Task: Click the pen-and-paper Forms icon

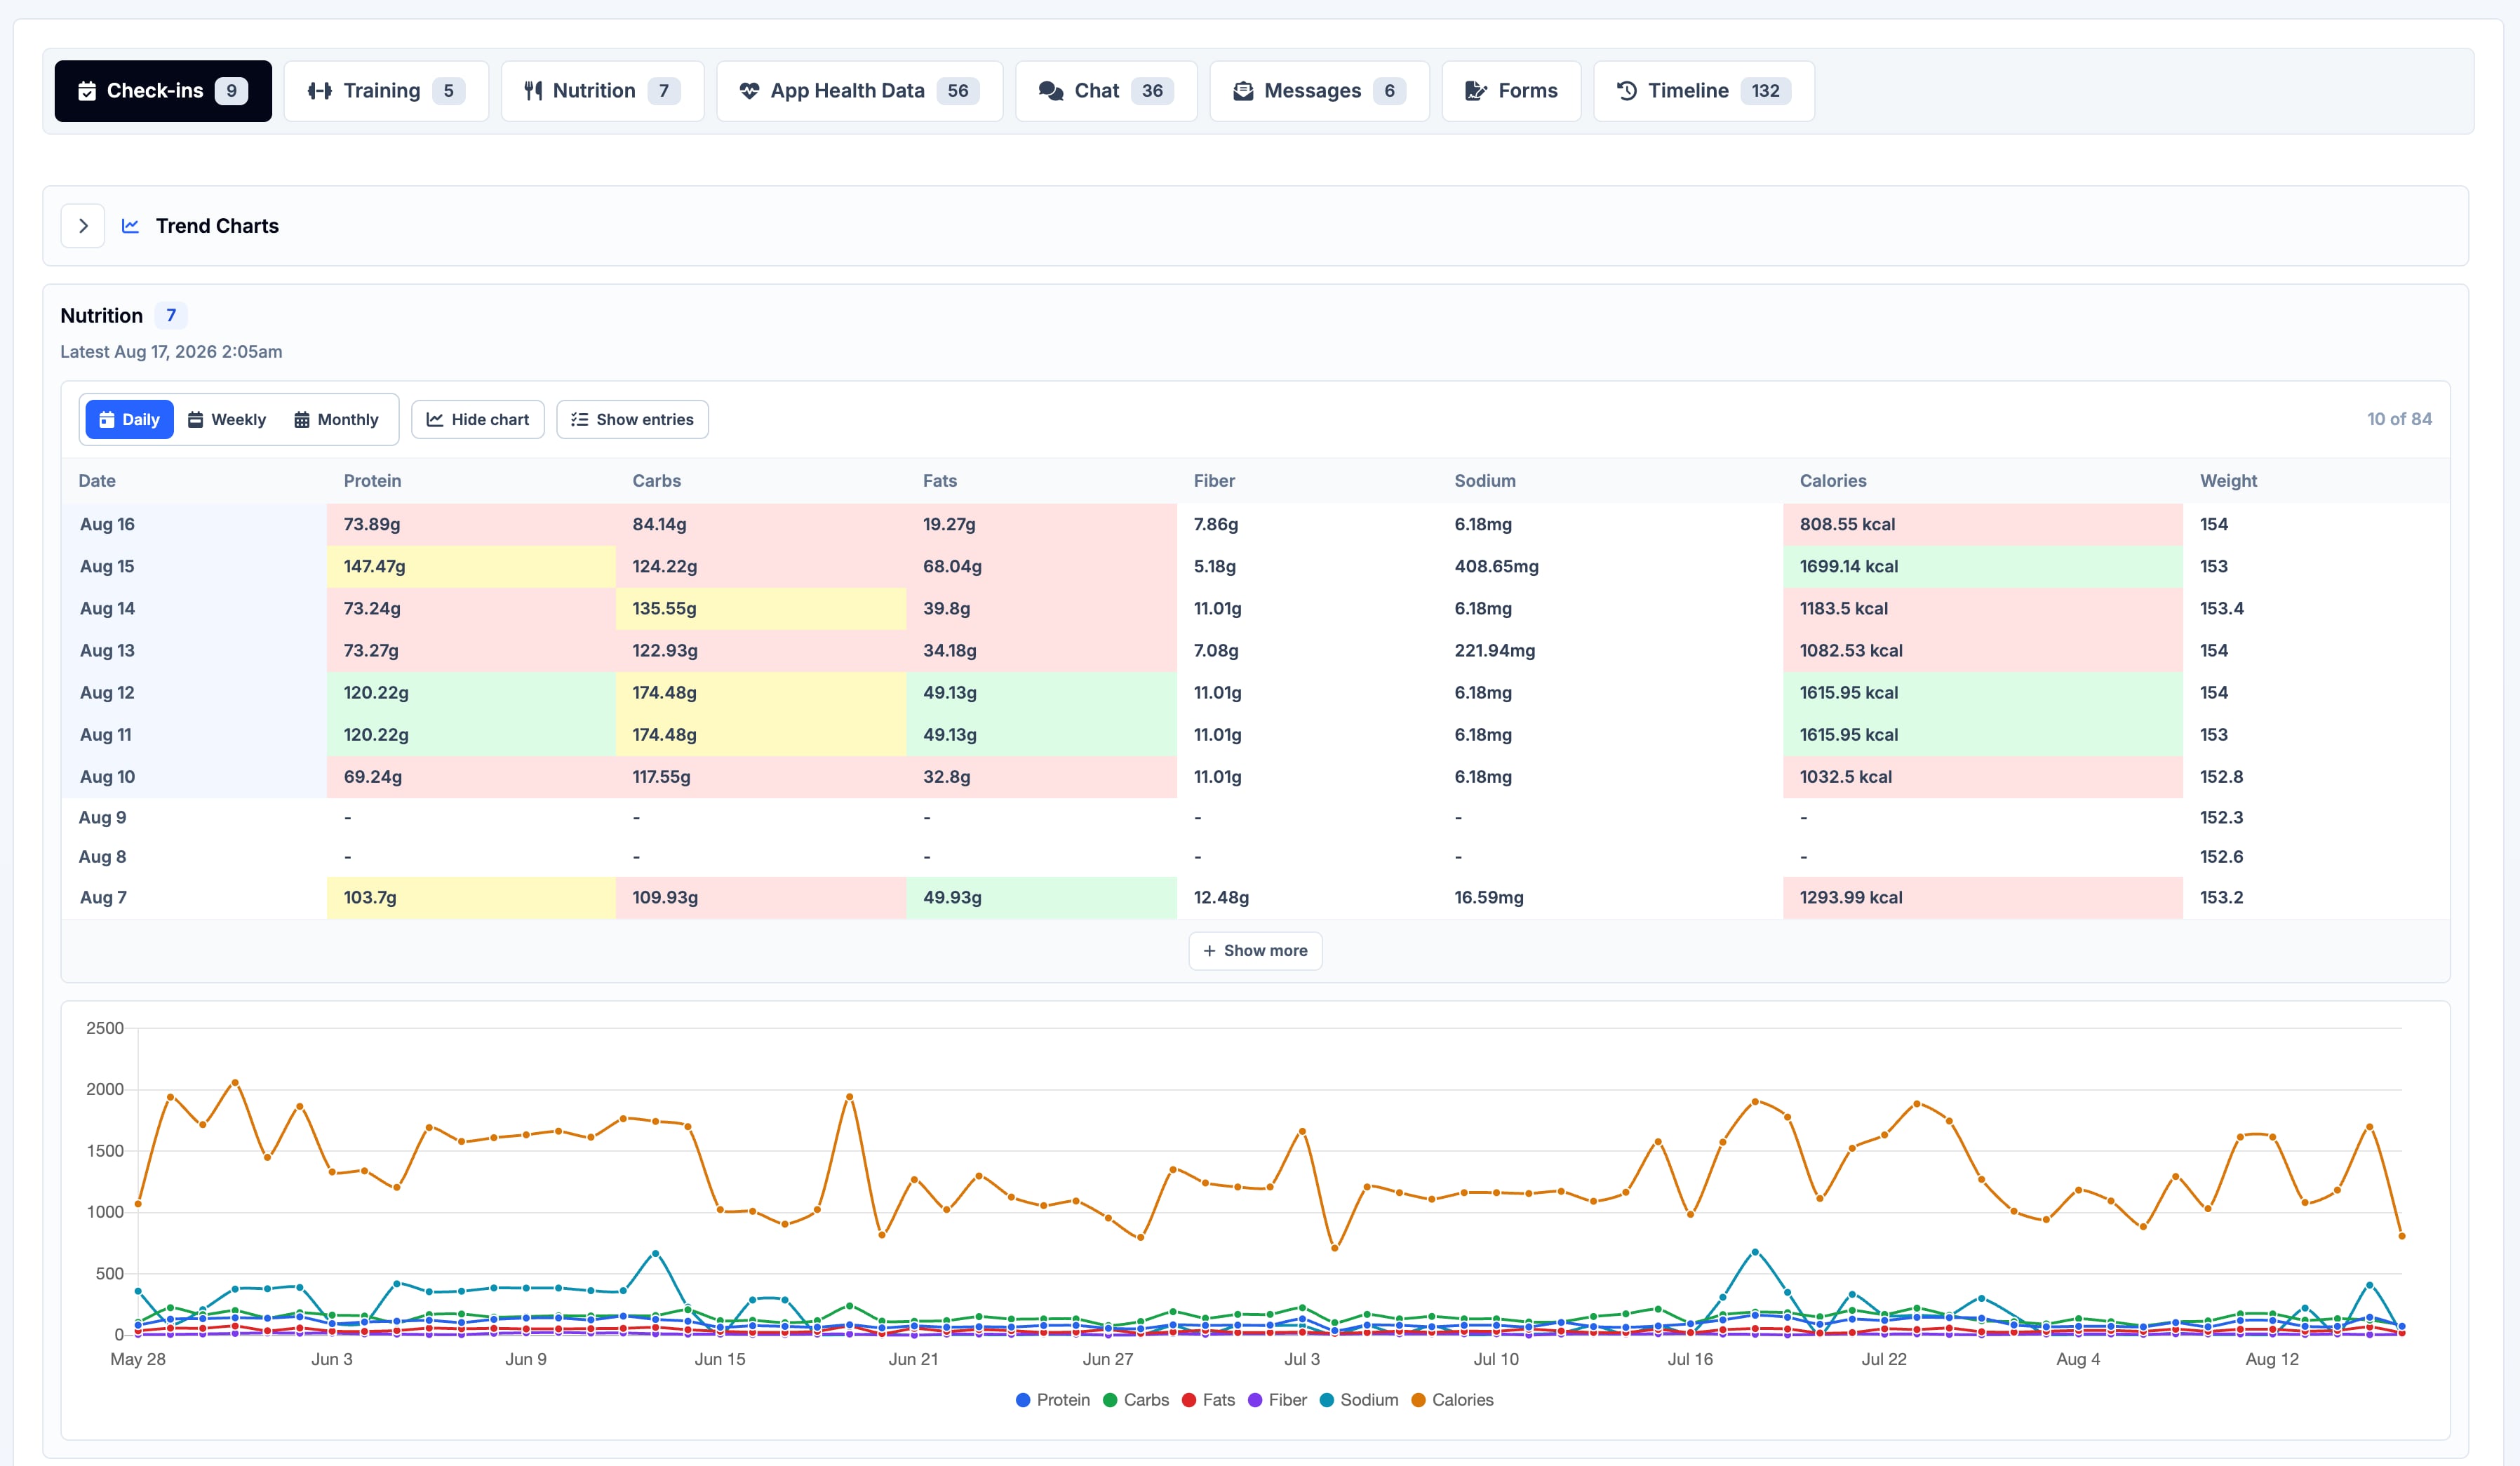Action: pyautogui.click(x=1476, y=91)
